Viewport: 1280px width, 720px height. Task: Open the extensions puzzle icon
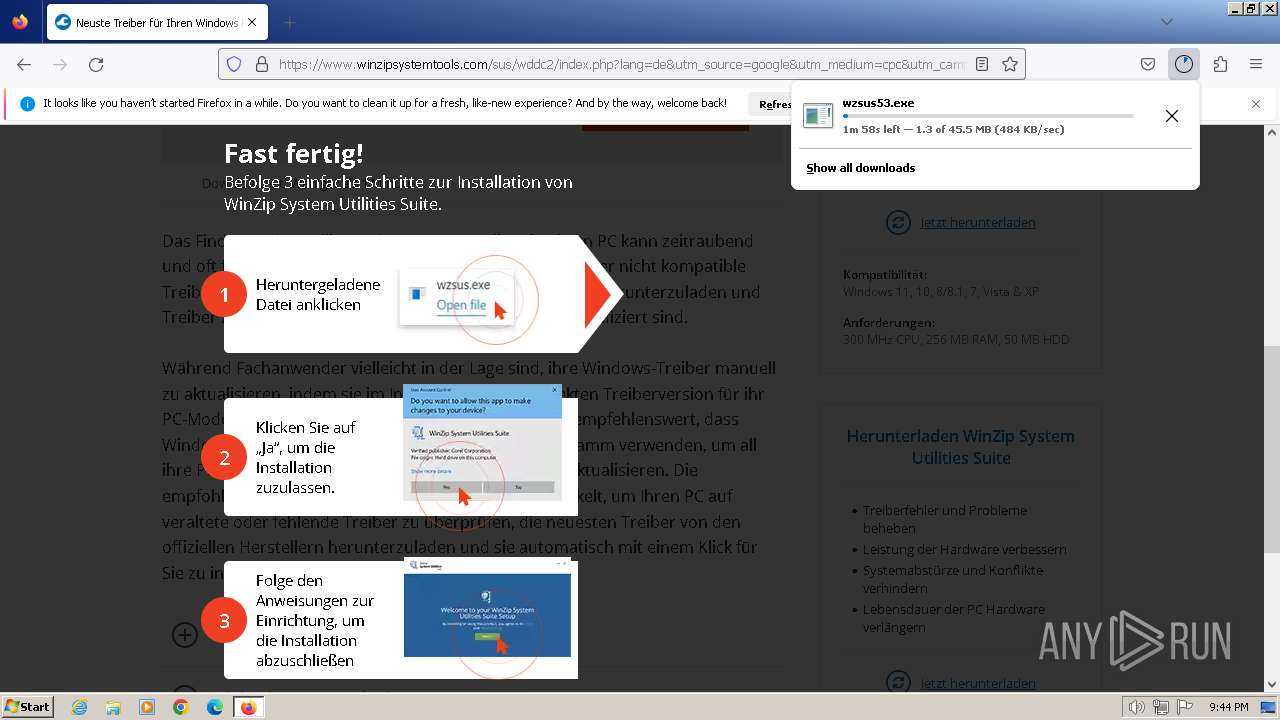click(x=1220, y=64)
